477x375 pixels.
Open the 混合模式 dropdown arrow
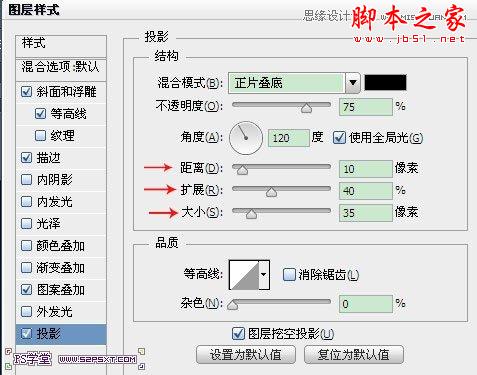point(353,83)
